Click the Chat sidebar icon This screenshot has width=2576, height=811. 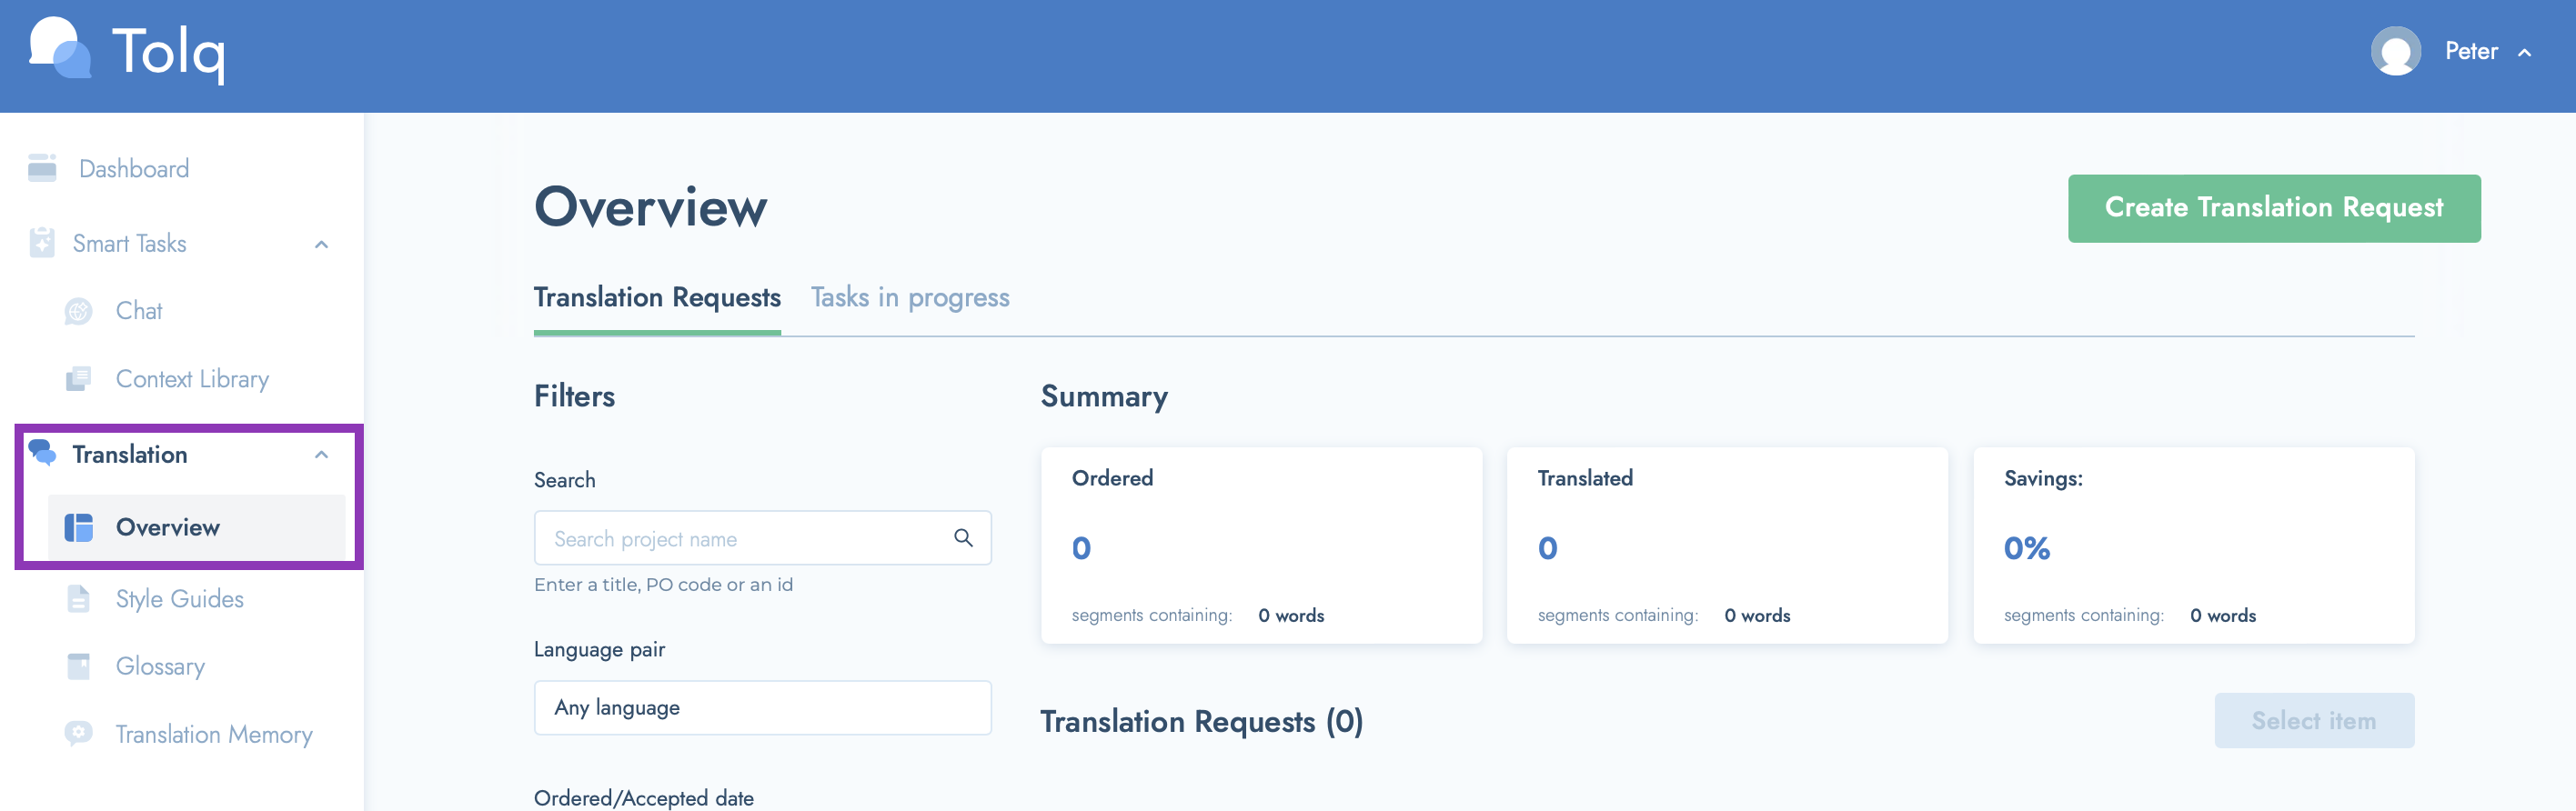point(78,311)
